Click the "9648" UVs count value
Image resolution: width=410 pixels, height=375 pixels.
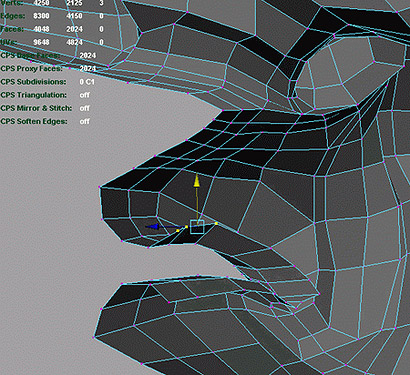click(41, 42)
